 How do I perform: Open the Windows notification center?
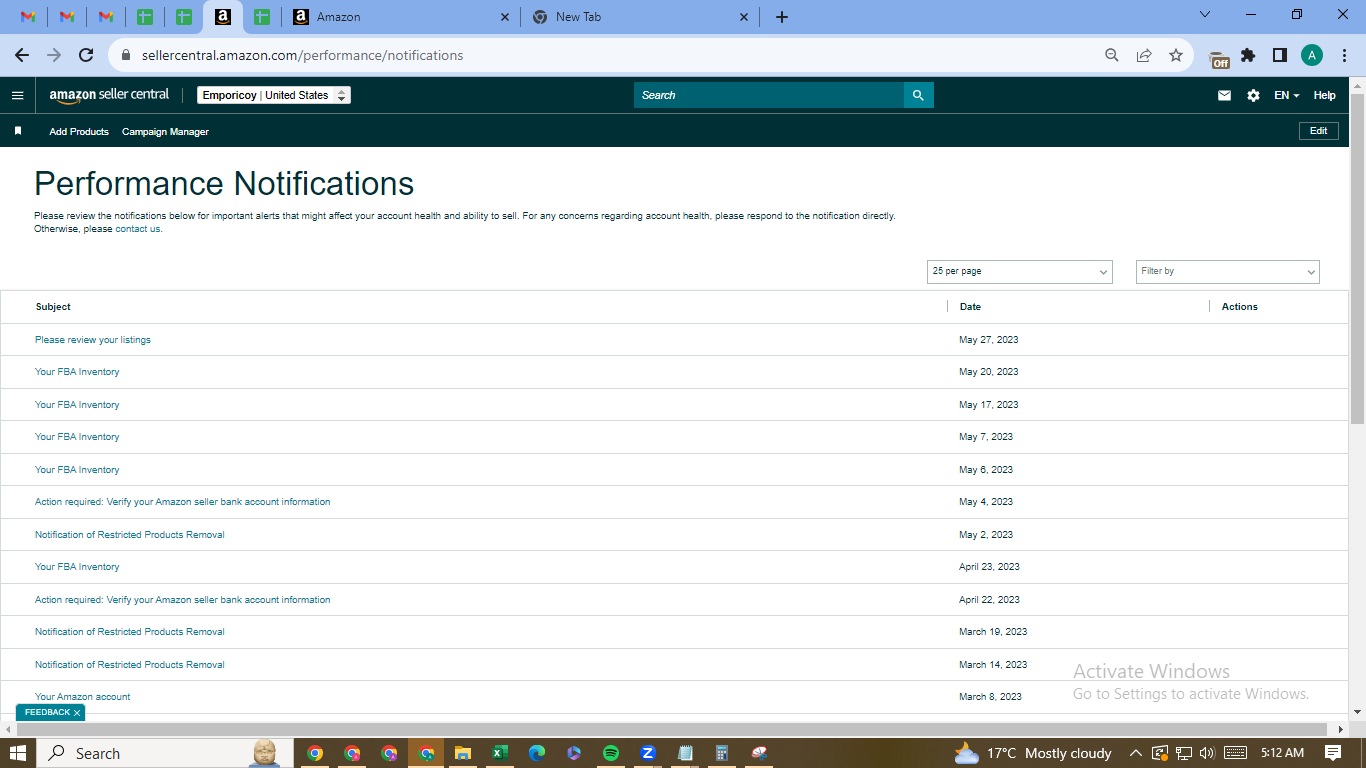(1333, 753)
